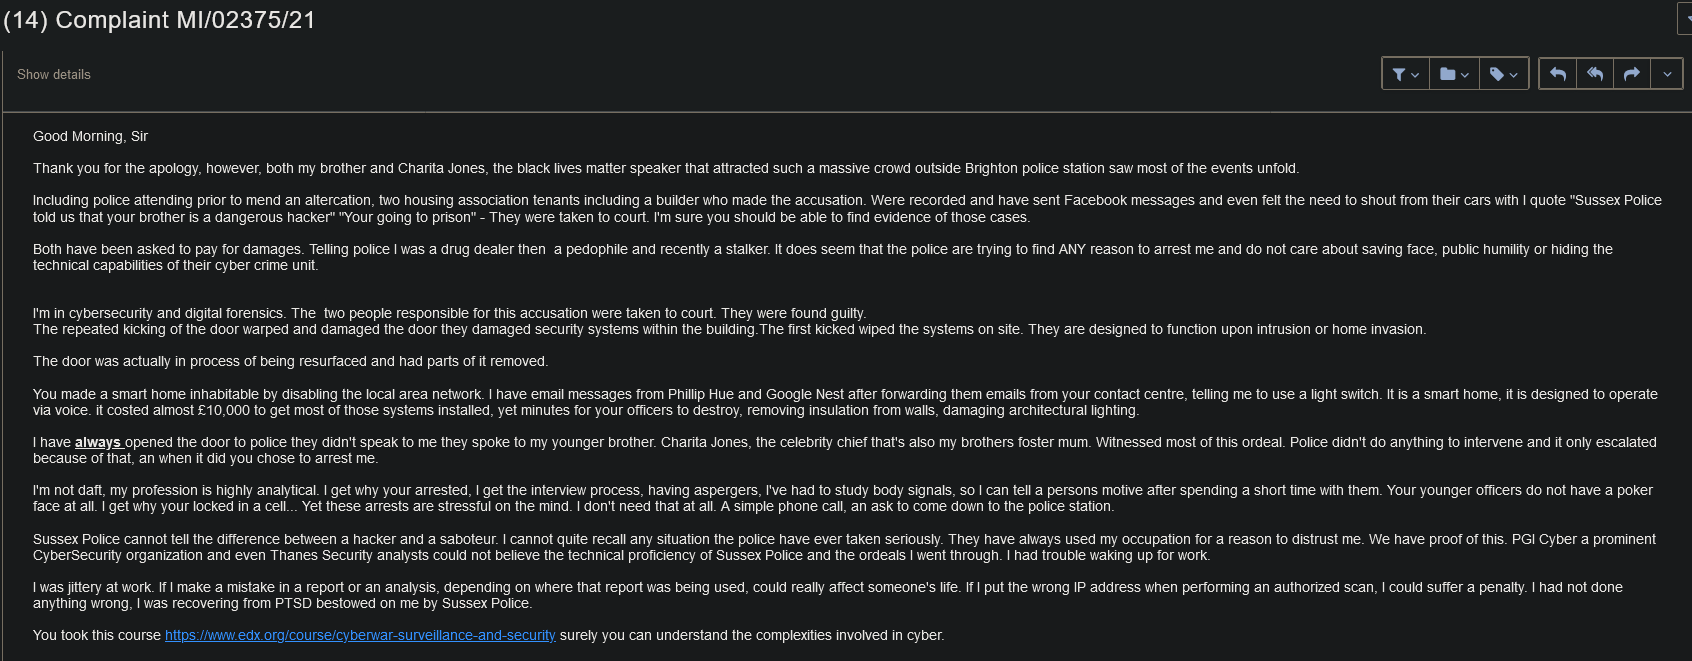Click the Reply All double-arrow icon
Image resolution: width=1692 pixels, height=661 pixels.
click(x=1595, y=74)
